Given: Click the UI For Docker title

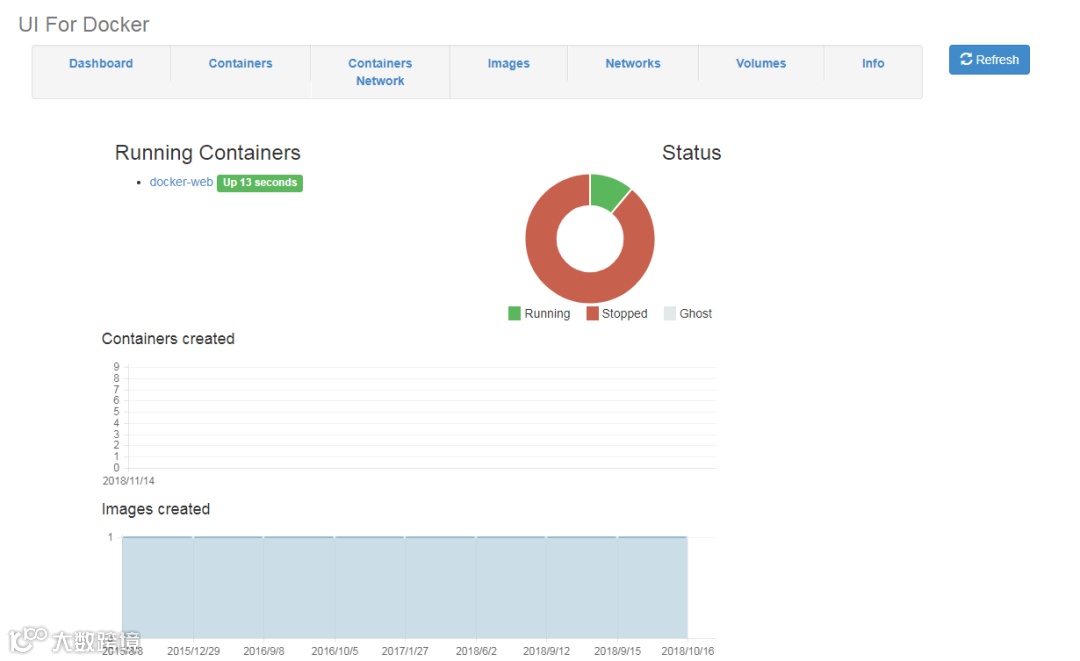Looking at the screenshot, I should 83,25.
